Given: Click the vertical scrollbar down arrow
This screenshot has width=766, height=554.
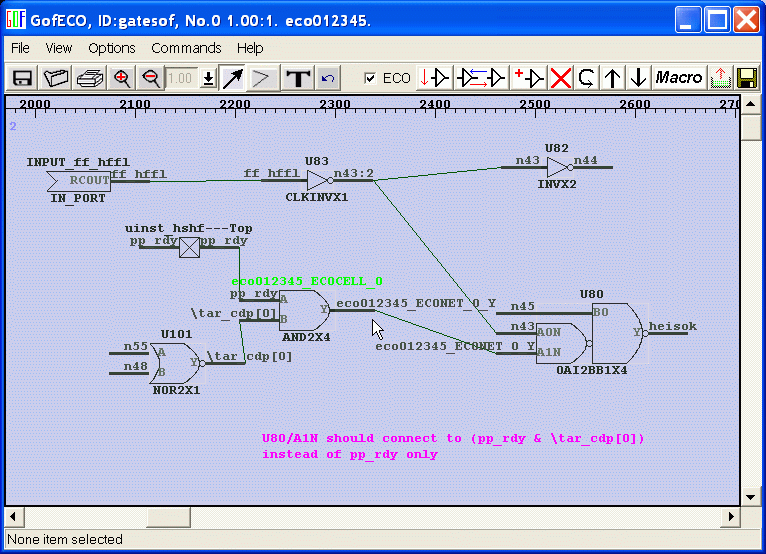Looking at the screenshot, I should pos(752,496).
